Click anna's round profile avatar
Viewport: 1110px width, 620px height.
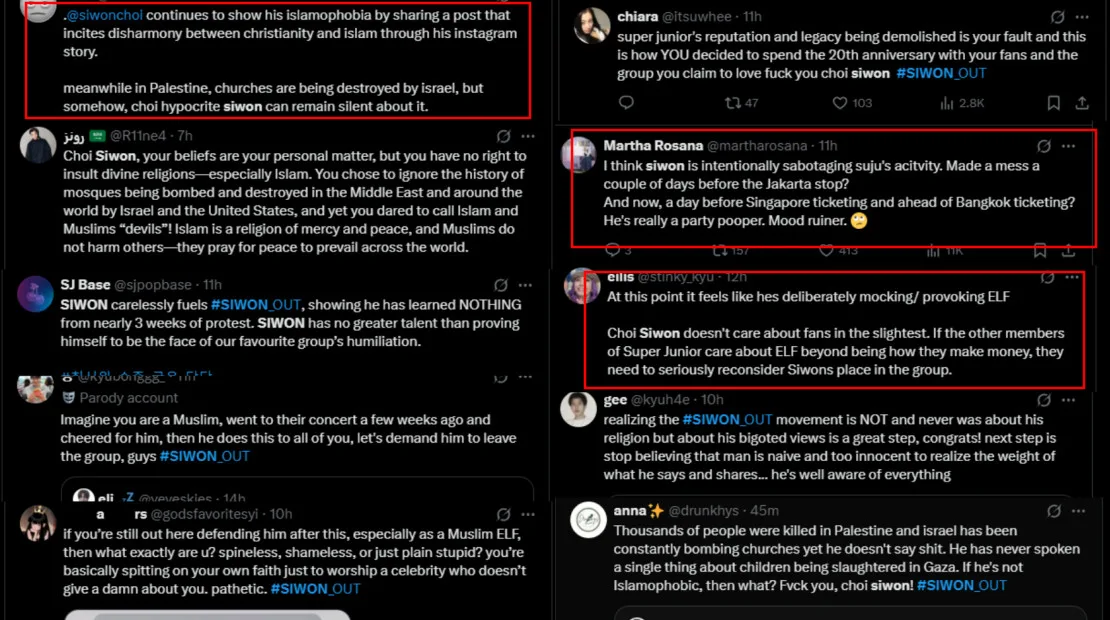(589, 521)
